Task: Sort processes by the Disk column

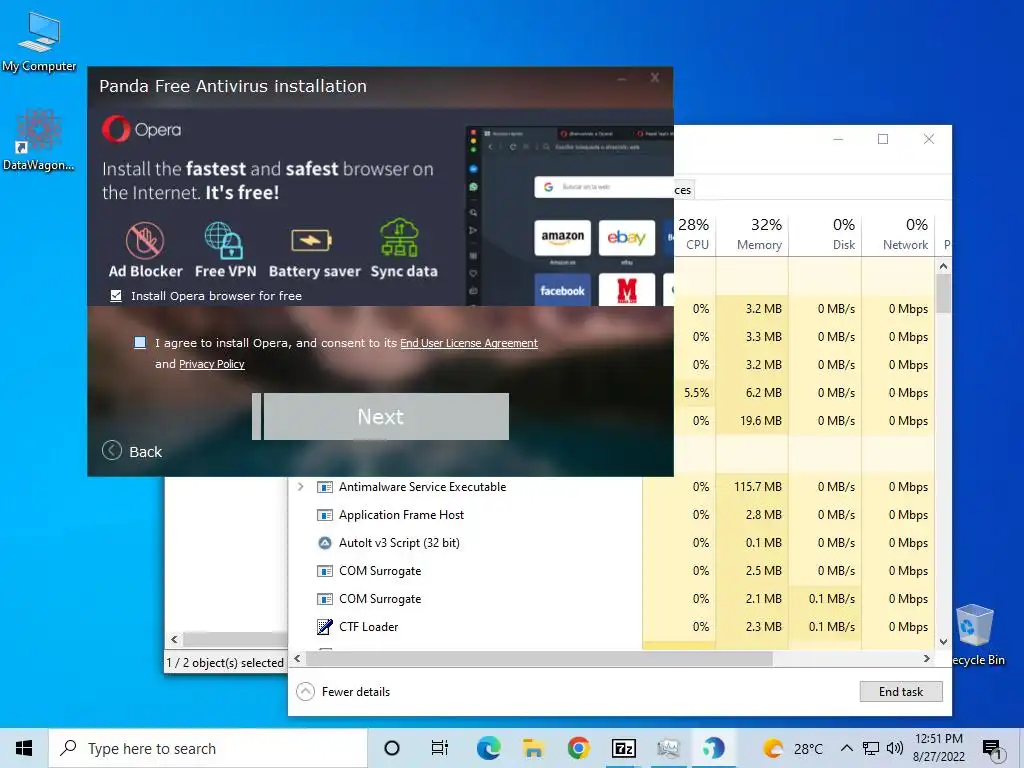Action: coord(825,234)
